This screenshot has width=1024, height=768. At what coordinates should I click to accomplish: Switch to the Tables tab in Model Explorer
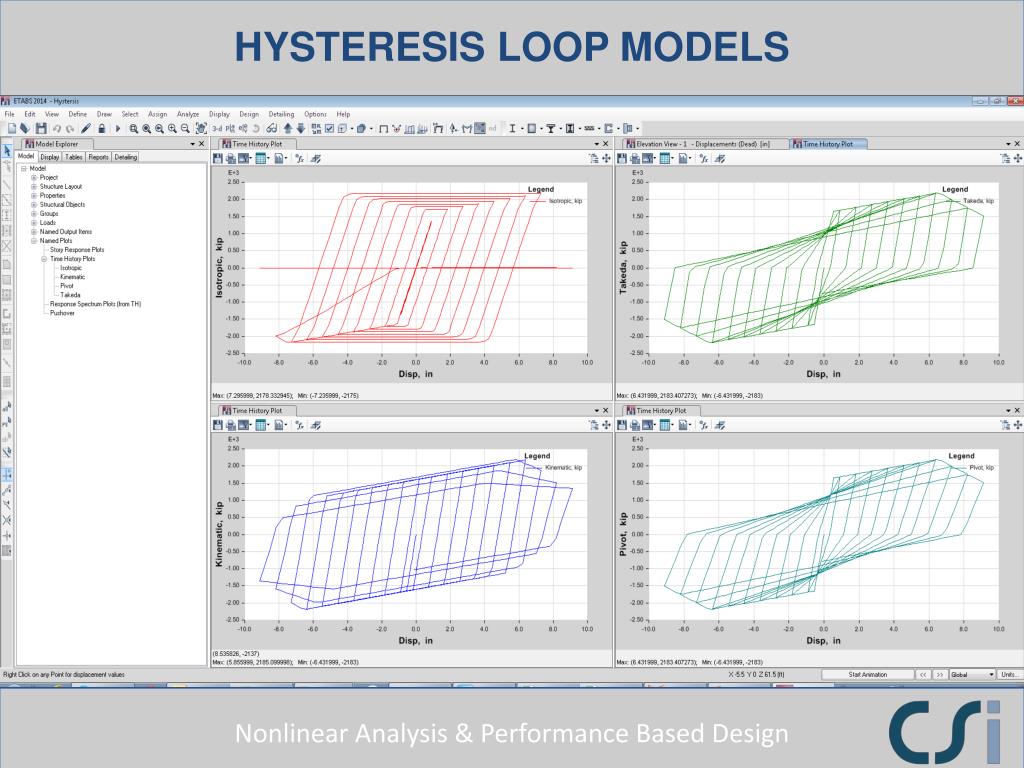tap(74, 157)
